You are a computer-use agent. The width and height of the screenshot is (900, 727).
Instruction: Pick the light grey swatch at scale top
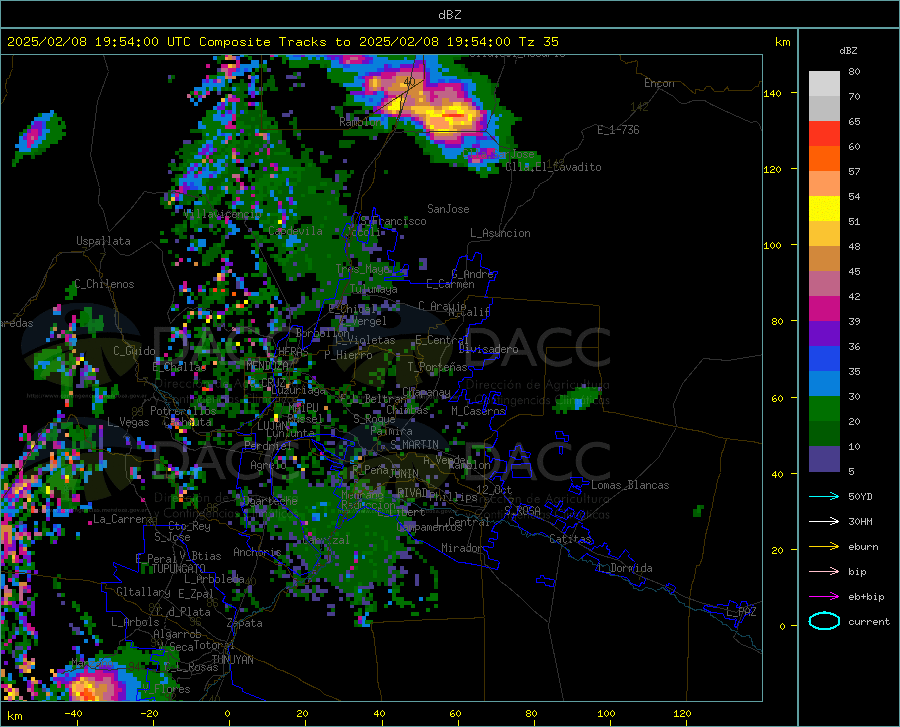(824, 84)
